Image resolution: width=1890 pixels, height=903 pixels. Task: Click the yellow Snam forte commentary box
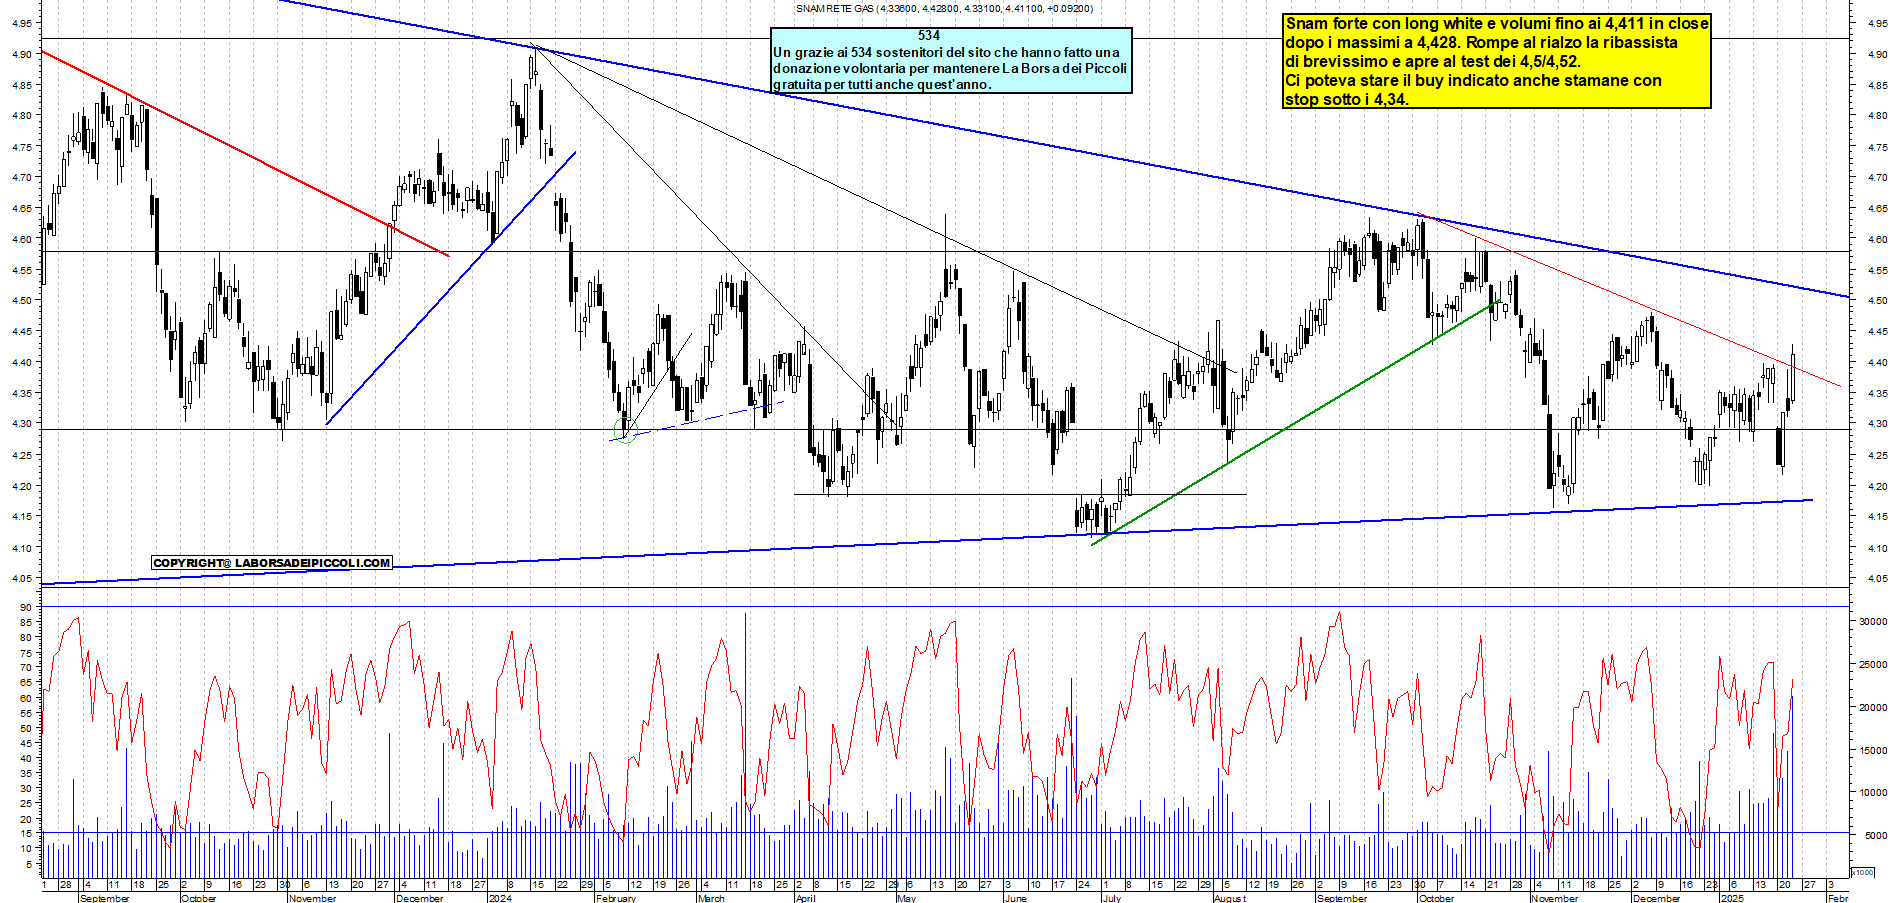1497,60
